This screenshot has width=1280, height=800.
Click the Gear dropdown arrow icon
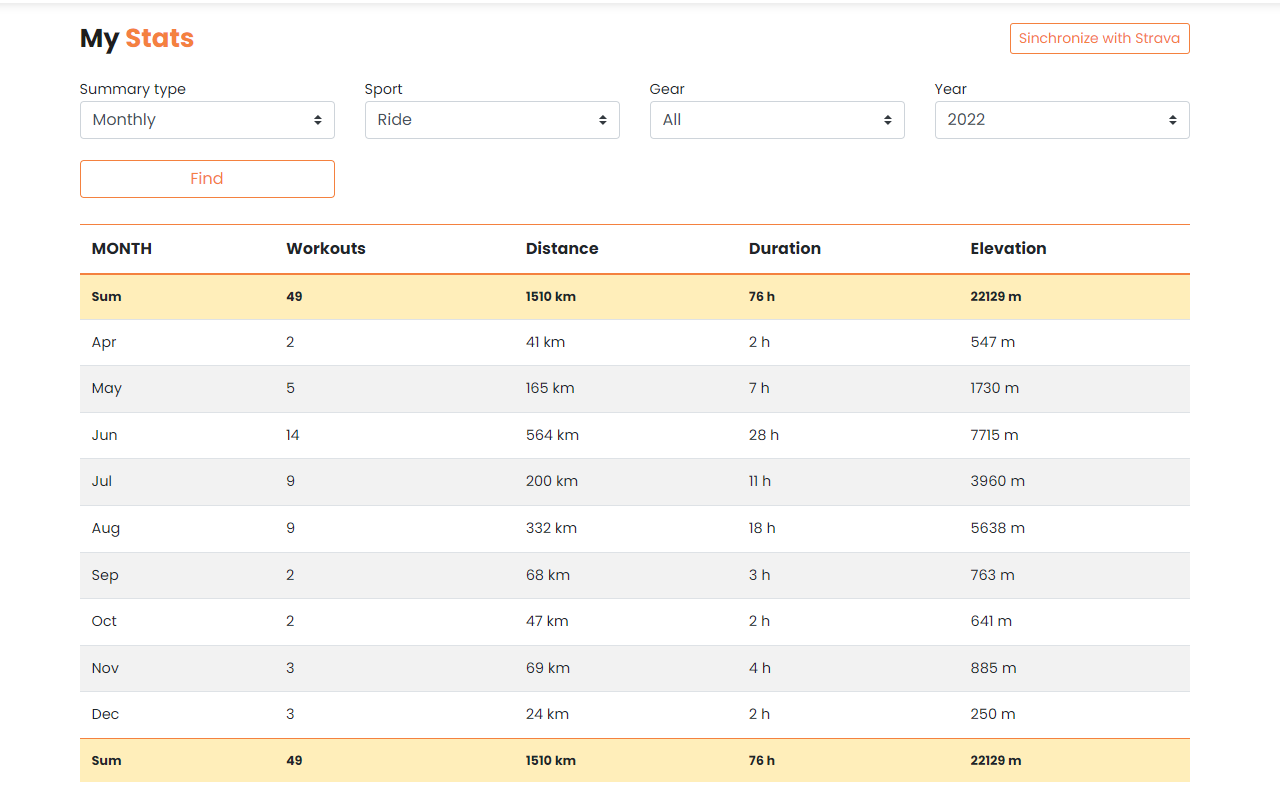click(x=887, y=119)
